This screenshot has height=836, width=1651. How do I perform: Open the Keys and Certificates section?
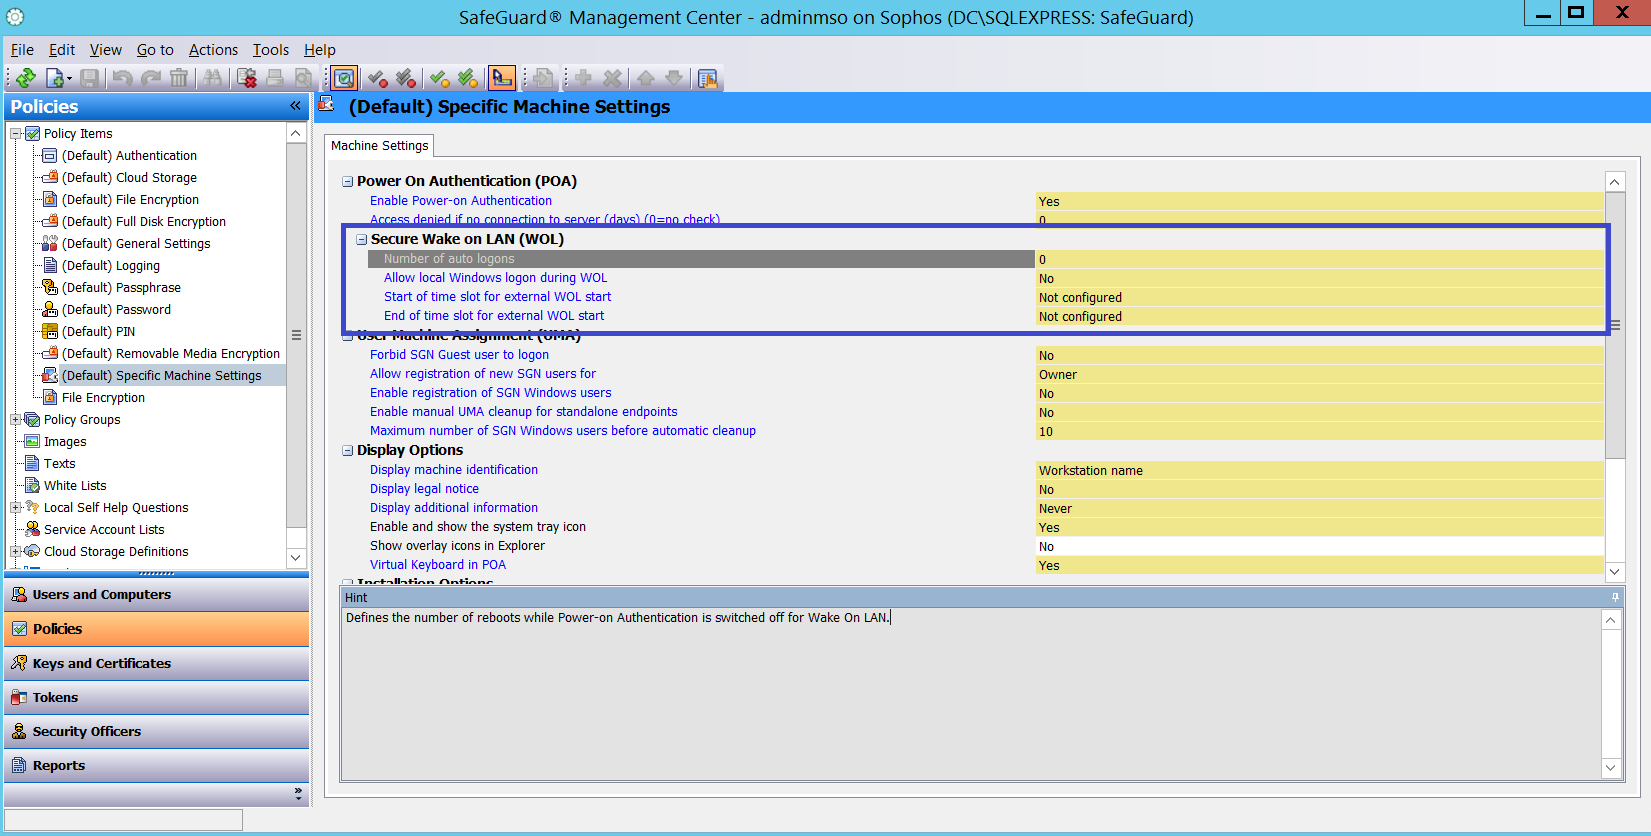[x=157, y=664]
